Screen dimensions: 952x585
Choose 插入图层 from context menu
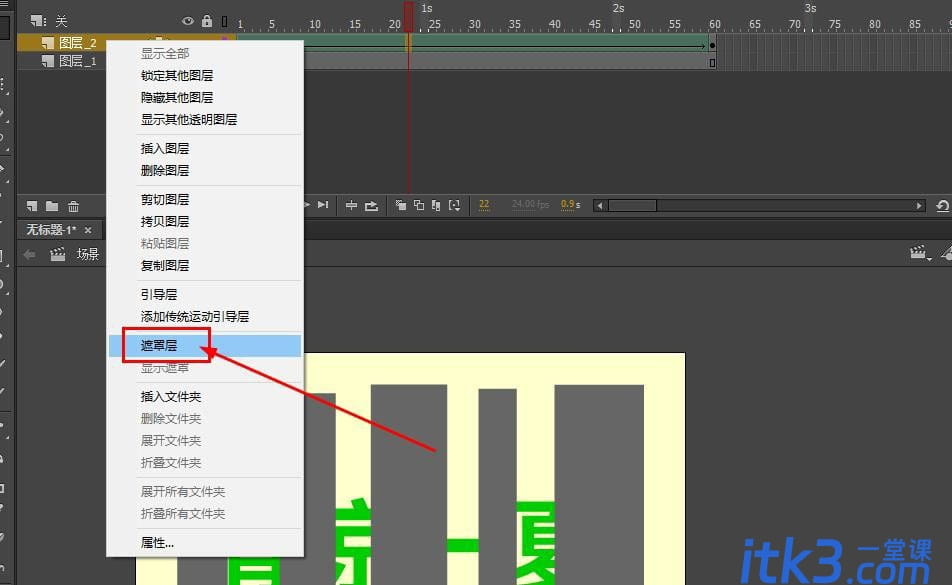[x=205, y=149]
